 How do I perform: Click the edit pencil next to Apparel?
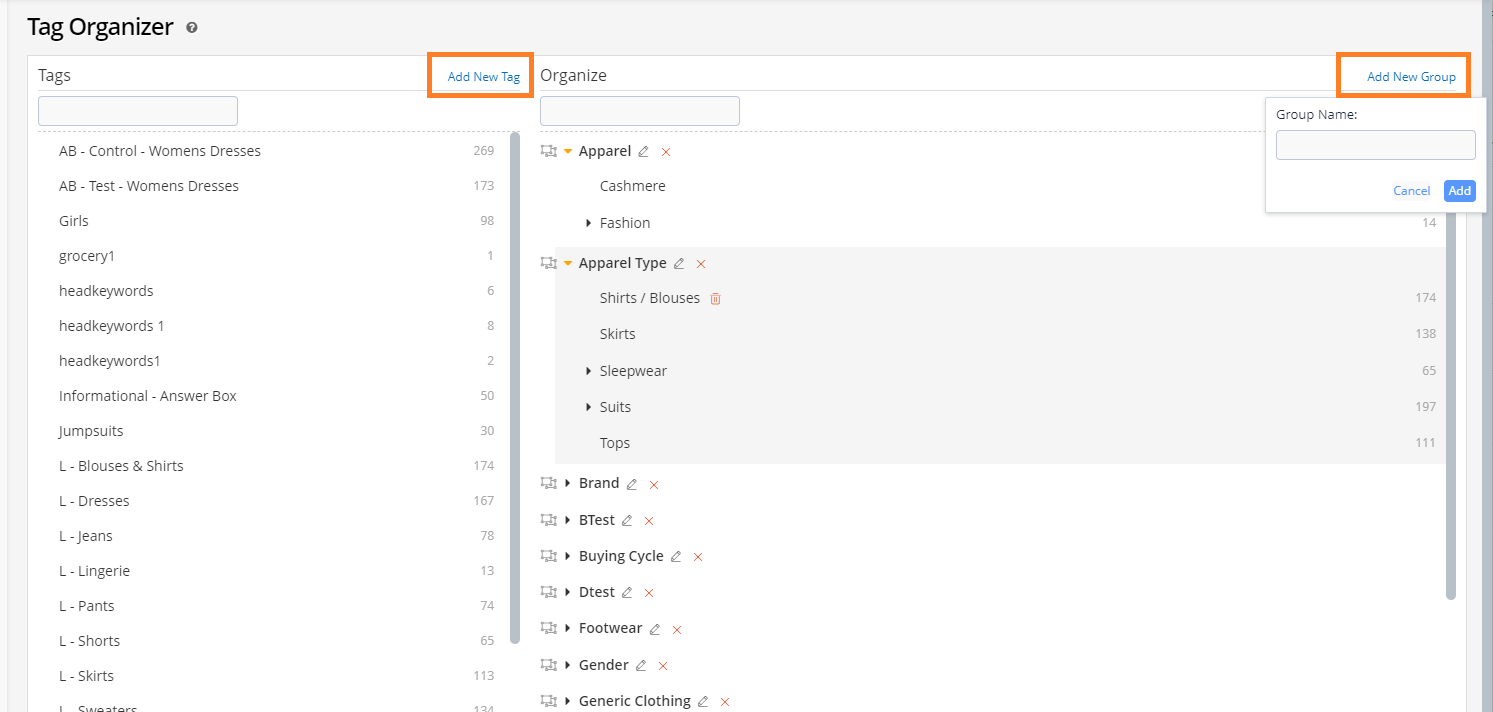(644, 152)
